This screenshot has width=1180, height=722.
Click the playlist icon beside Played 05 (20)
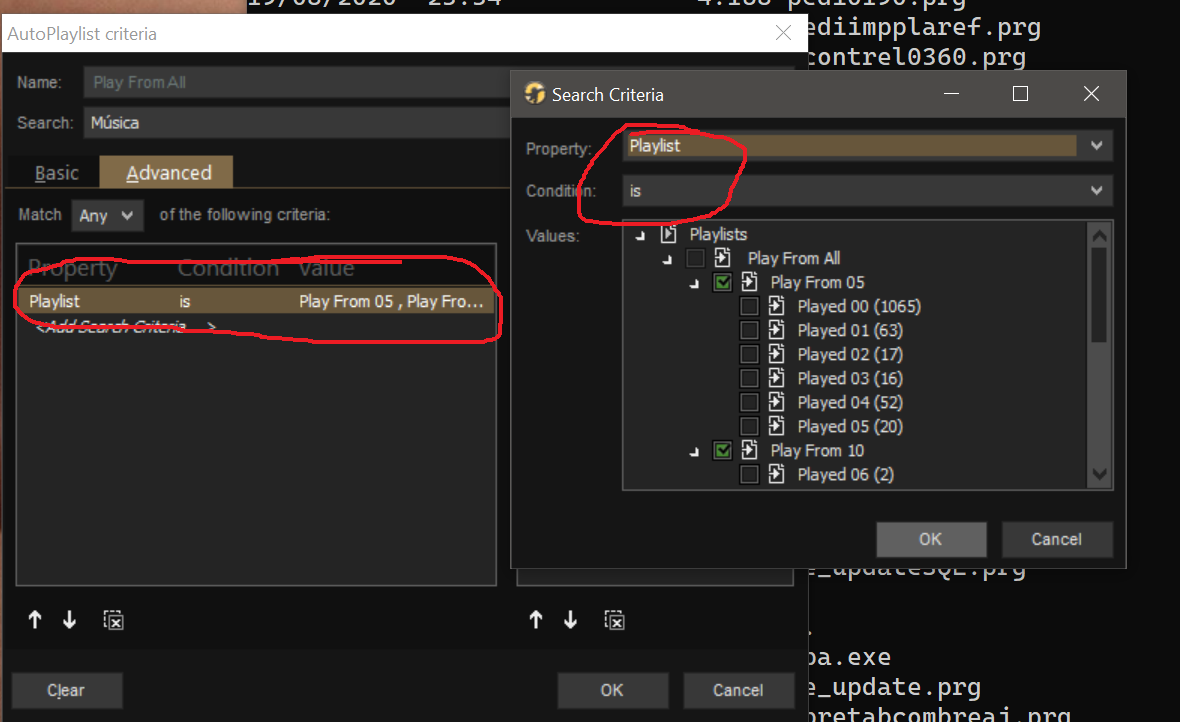pyautogui.click(x=777, y=427)
